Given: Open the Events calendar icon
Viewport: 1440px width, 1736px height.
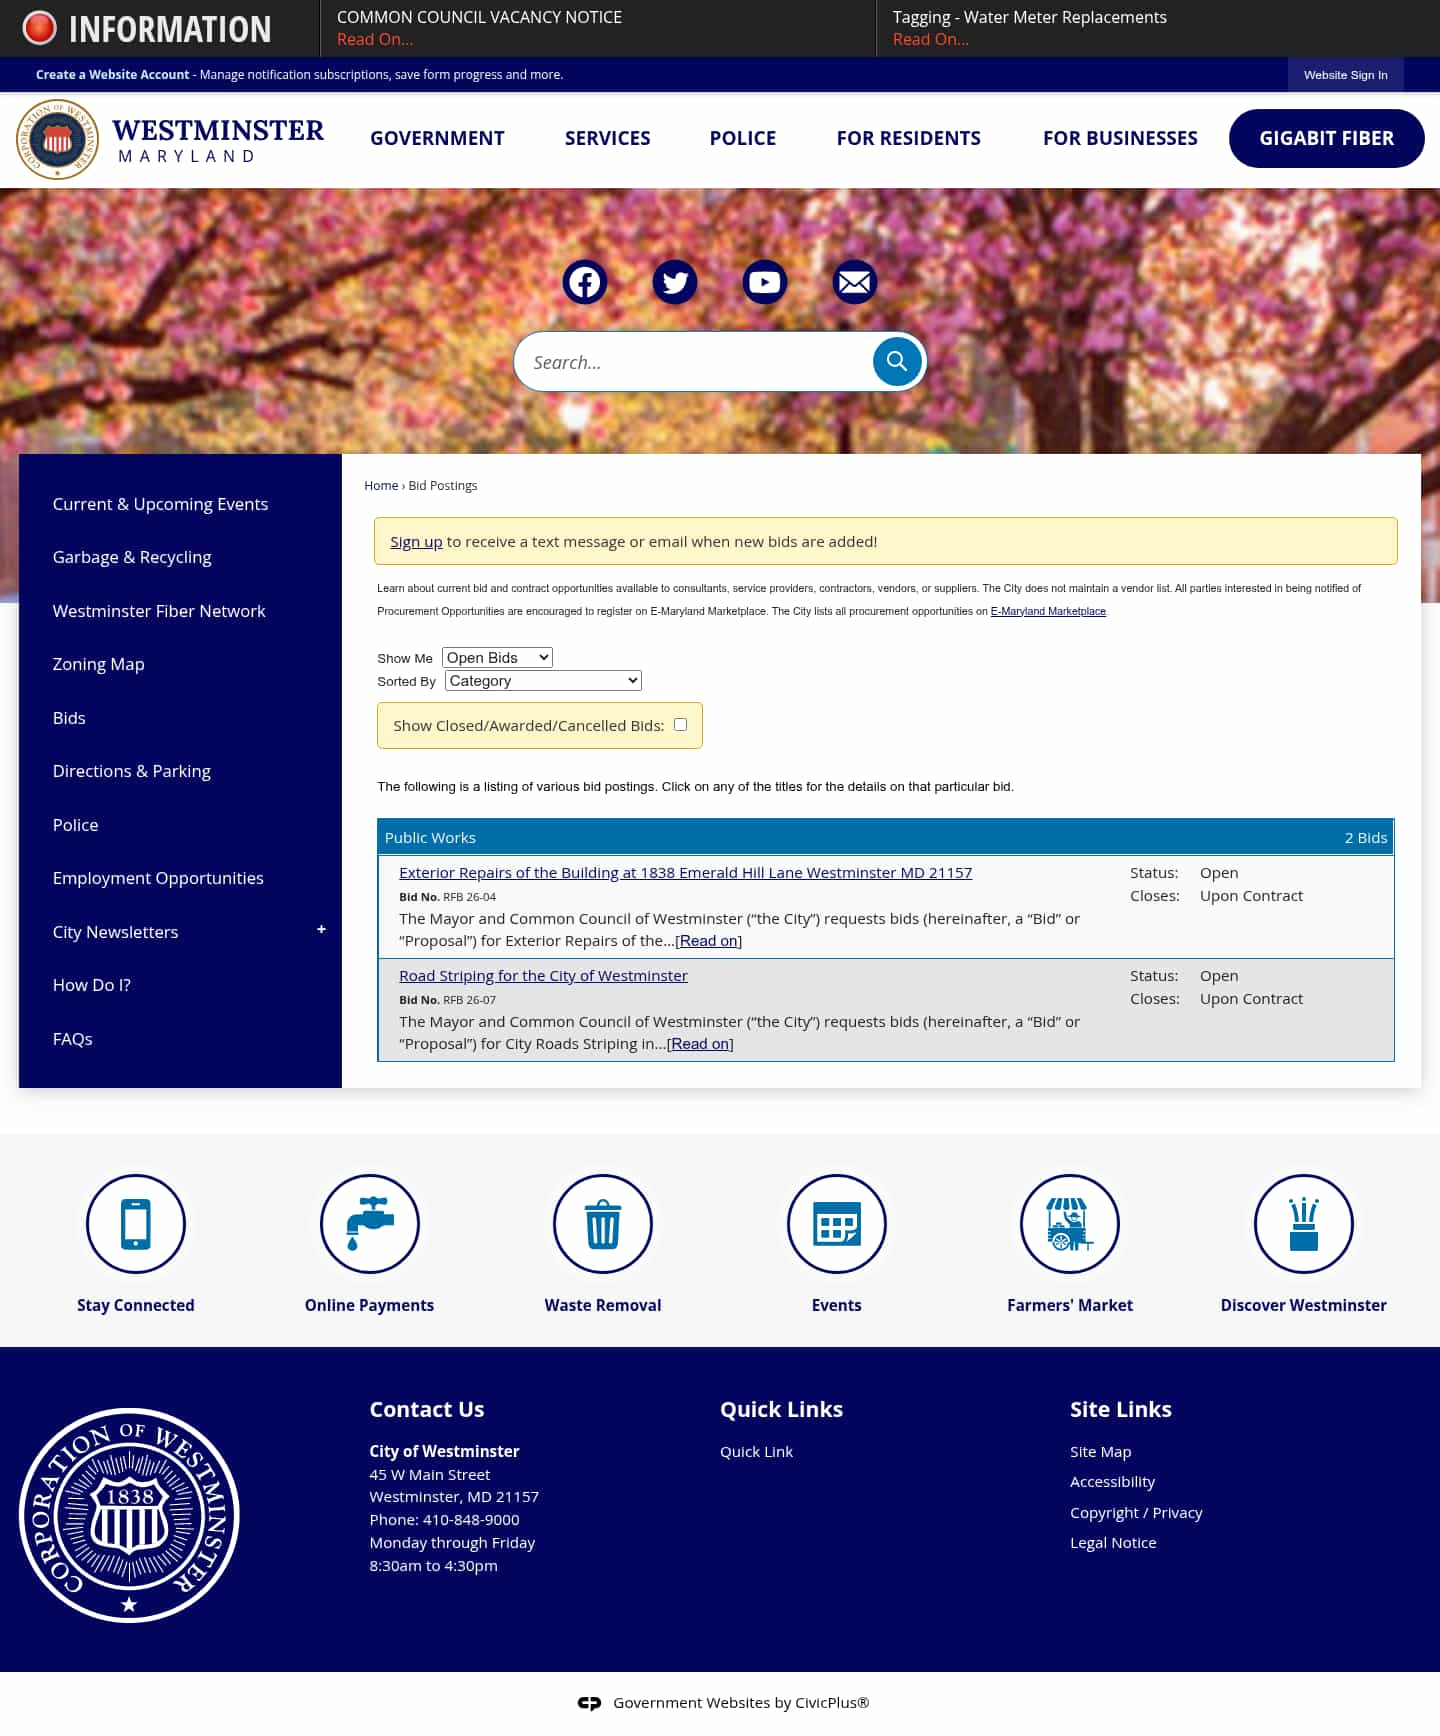Looking at the screenshot, I should (x=837, y=1224).
